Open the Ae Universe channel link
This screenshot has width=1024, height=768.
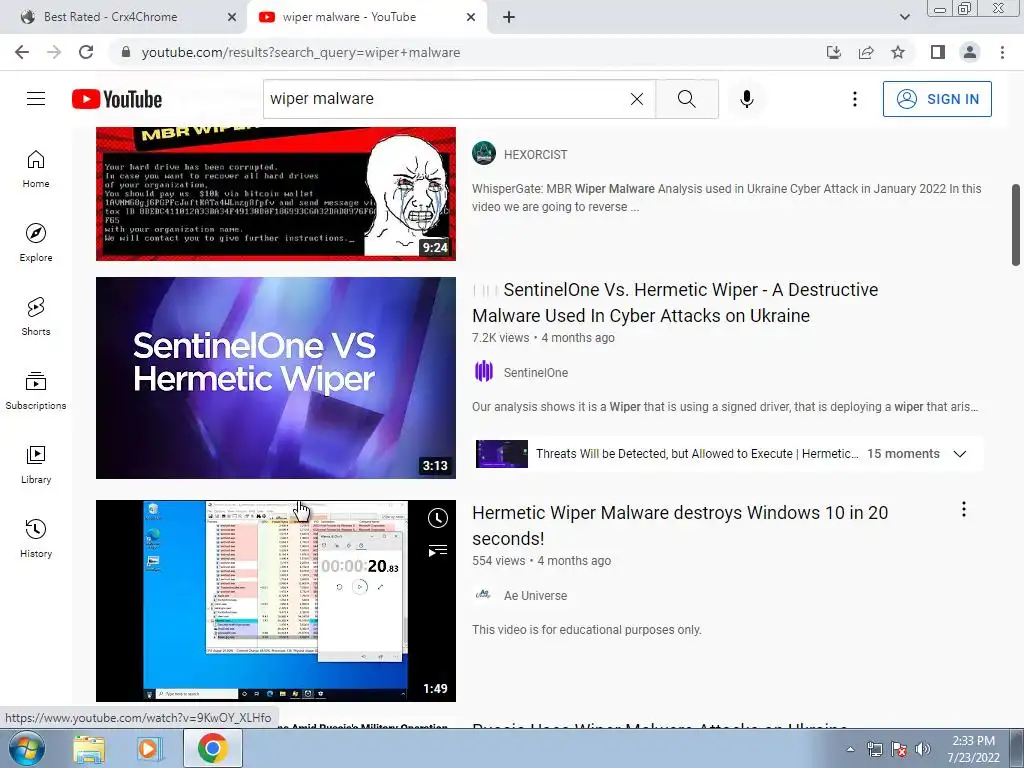tap(536, 596)
